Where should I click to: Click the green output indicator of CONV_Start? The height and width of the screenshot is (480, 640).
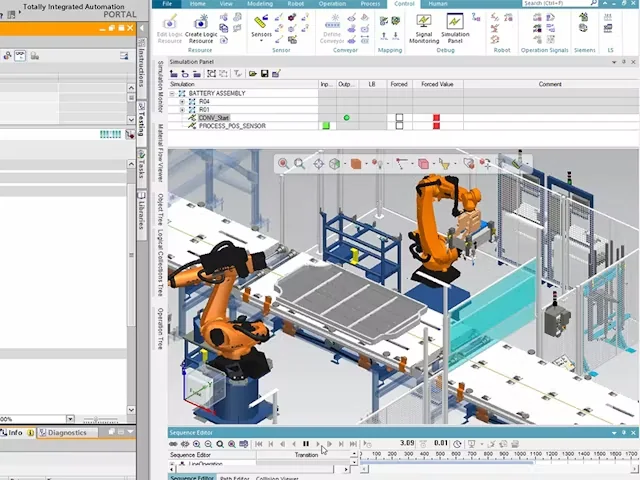[347, 118]
